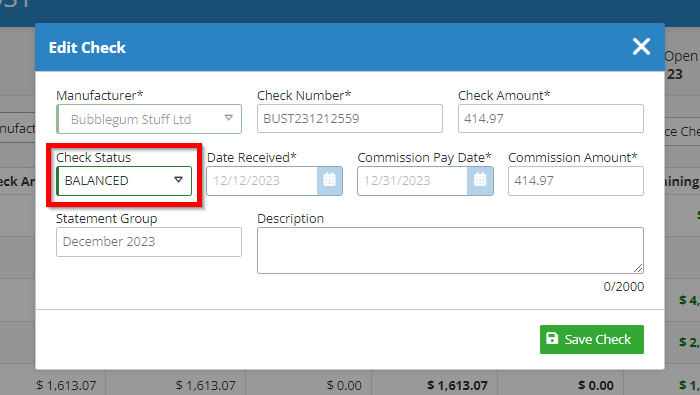Viewport: 700px width, 395px height.
Task: Click the Check Number field
Action: (350, 119)
